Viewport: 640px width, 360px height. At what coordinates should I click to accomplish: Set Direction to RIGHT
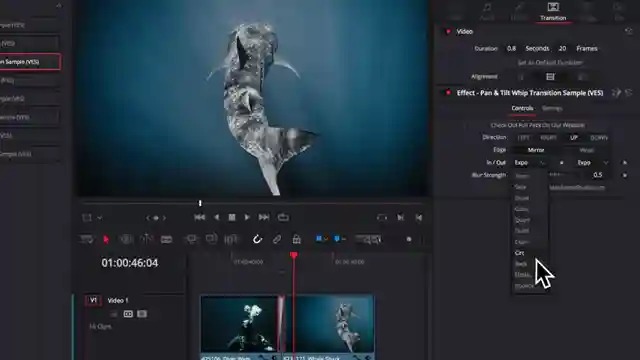coord(548,138)
